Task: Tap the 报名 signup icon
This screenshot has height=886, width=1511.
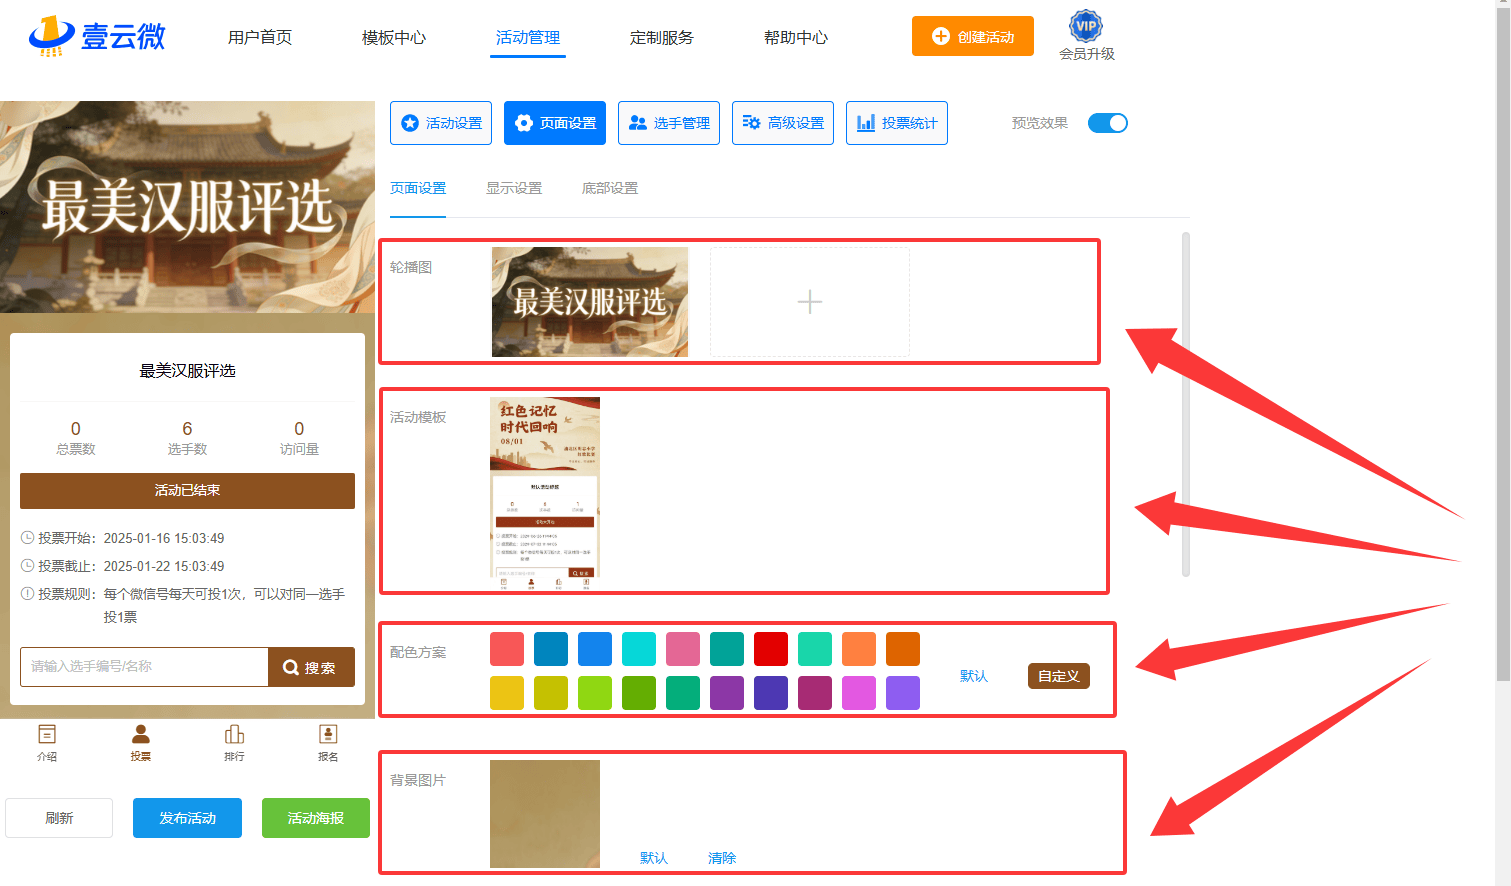Action: tap(328, 735)
